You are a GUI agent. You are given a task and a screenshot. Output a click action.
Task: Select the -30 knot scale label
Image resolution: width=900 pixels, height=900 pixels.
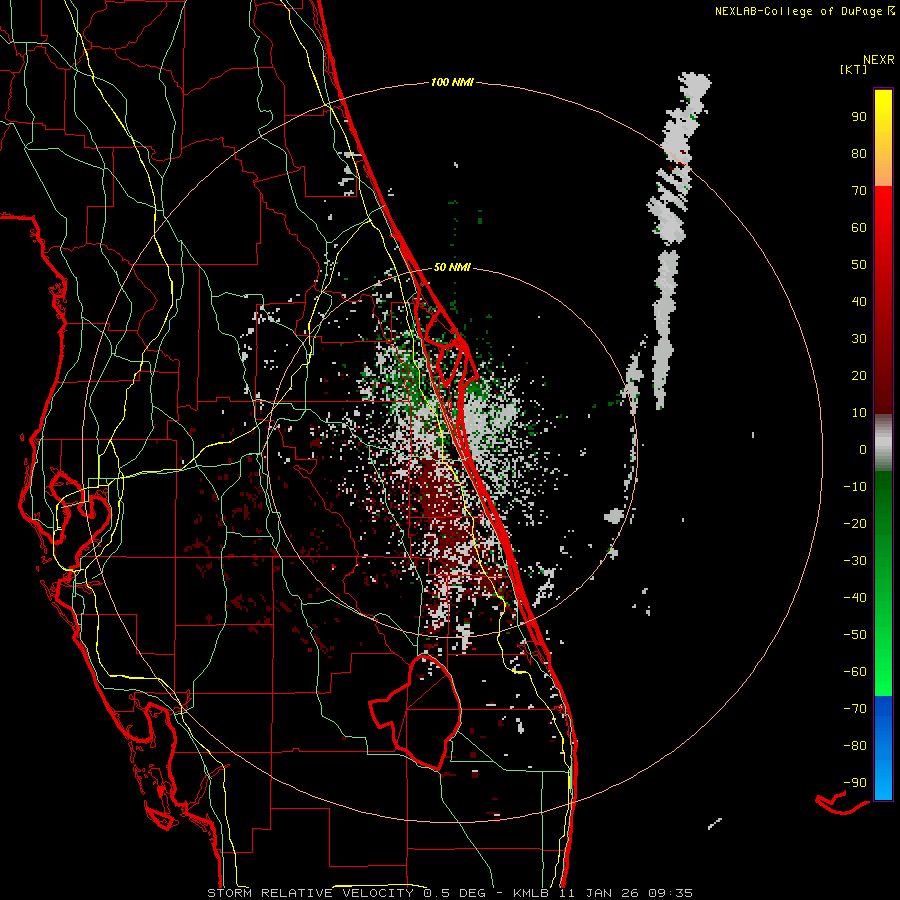855,561
